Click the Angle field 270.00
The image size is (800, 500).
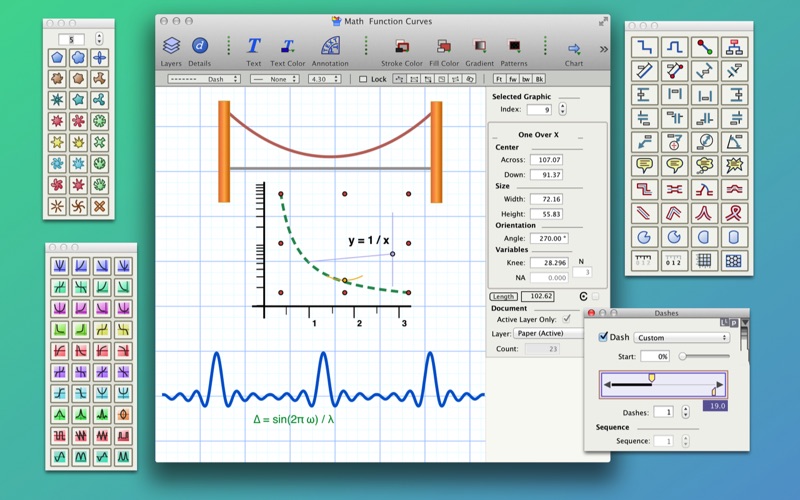tap(549, 238)
